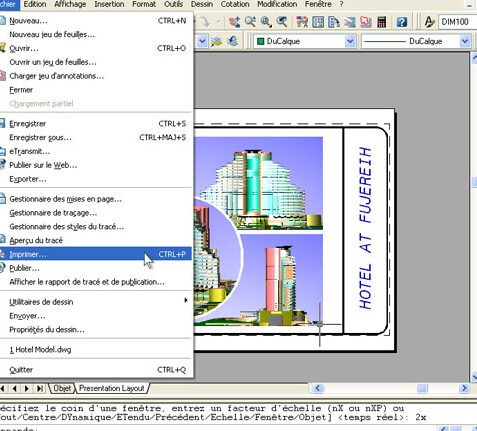Open the Sheet Set Manager icon
Image resolution: width=477 pixels, height=431 pixels.
click(x=350, y=22)
